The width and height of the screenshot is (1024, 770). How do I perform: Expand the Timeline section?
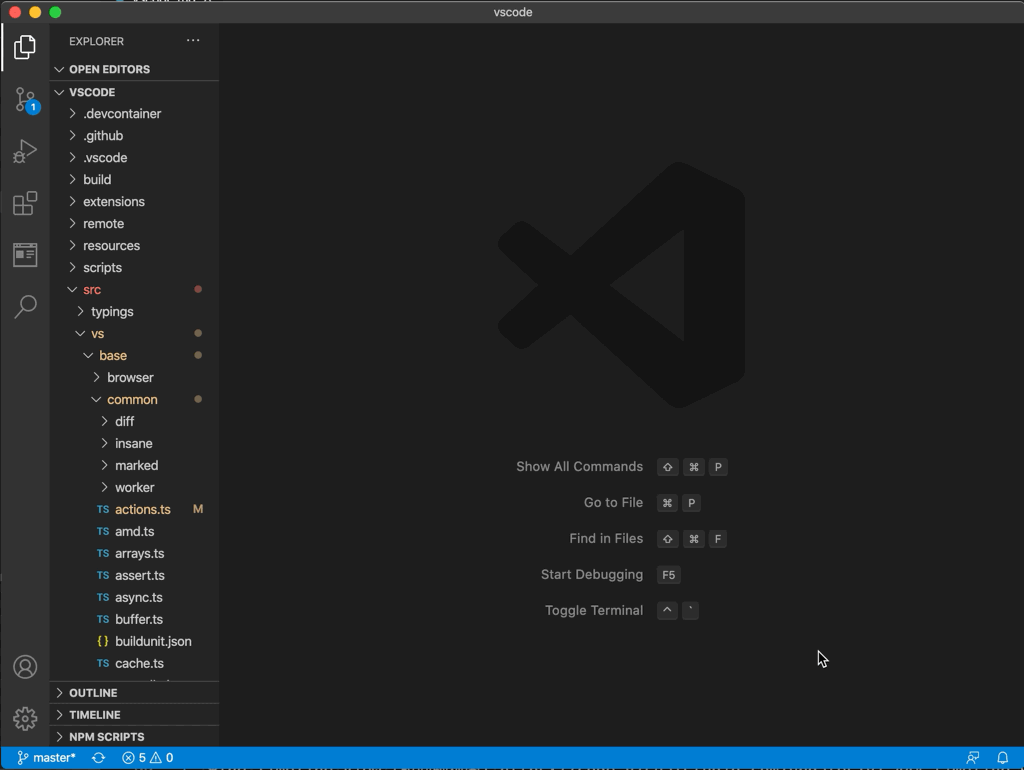[94, 715]
